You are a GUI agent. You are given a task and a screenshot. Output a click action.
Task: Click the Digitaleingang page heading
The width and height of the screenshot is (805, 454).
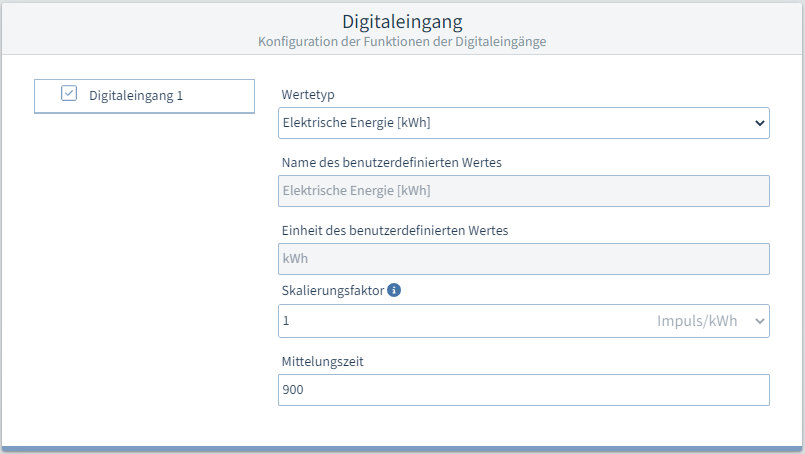[x=402, y=21]
